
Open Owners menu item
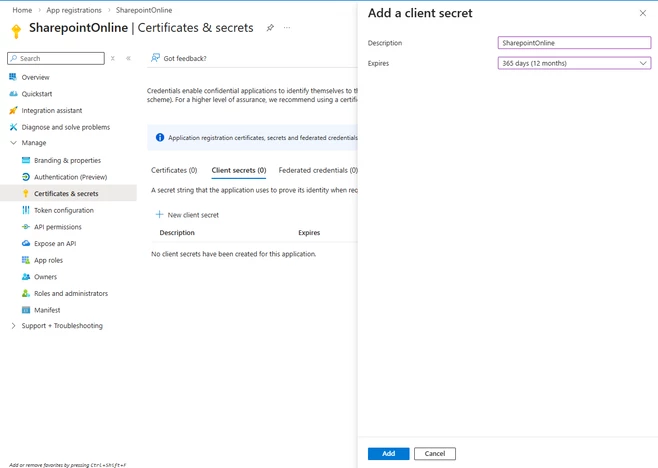tap(45, 277)
